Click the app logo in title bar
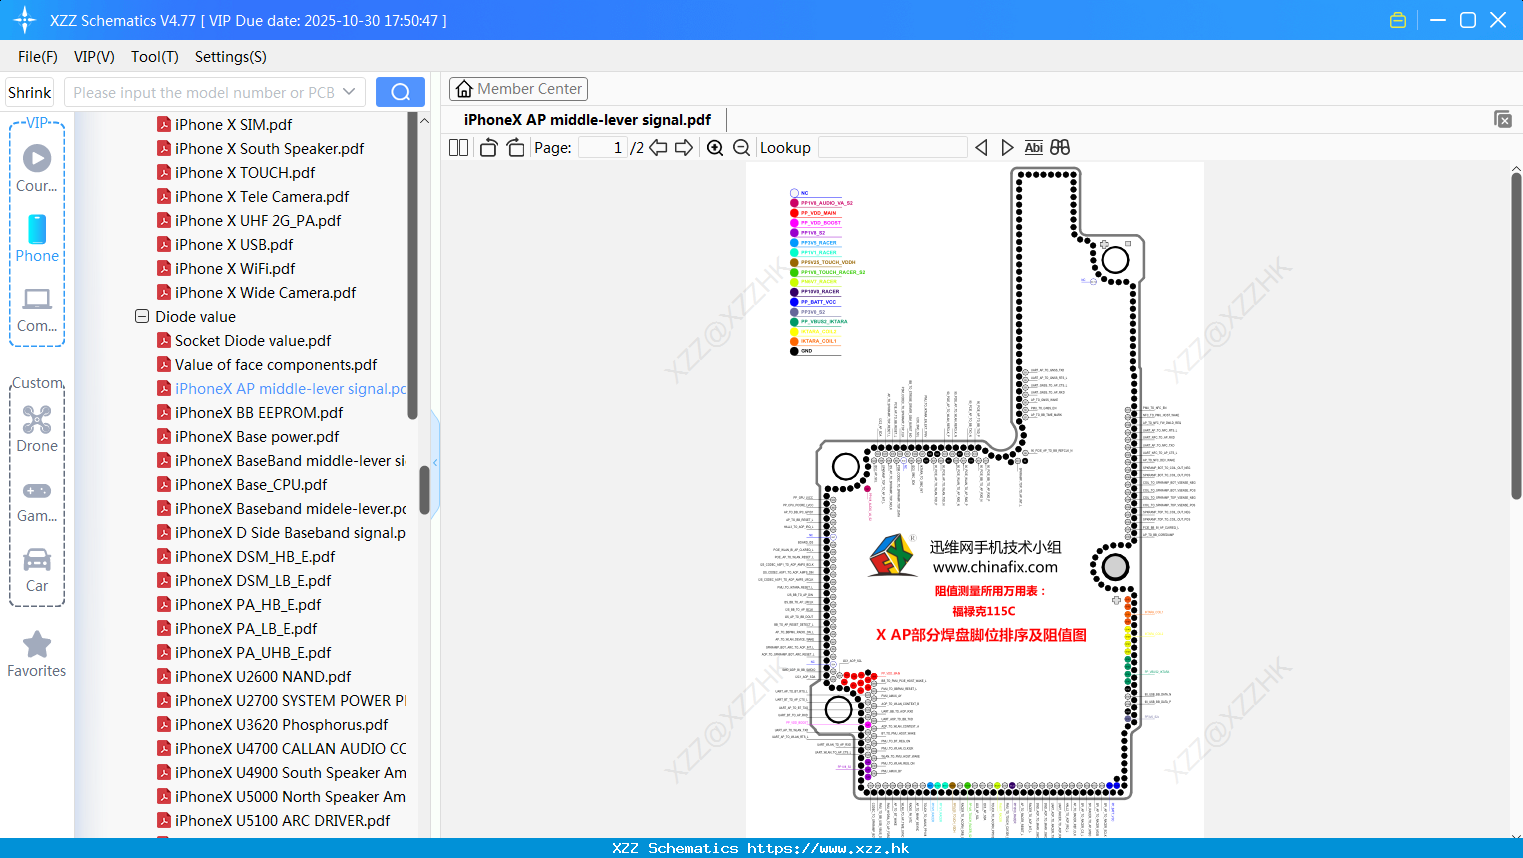The height and width of the screenshot is (858, 1523). (x=25, y=20)
